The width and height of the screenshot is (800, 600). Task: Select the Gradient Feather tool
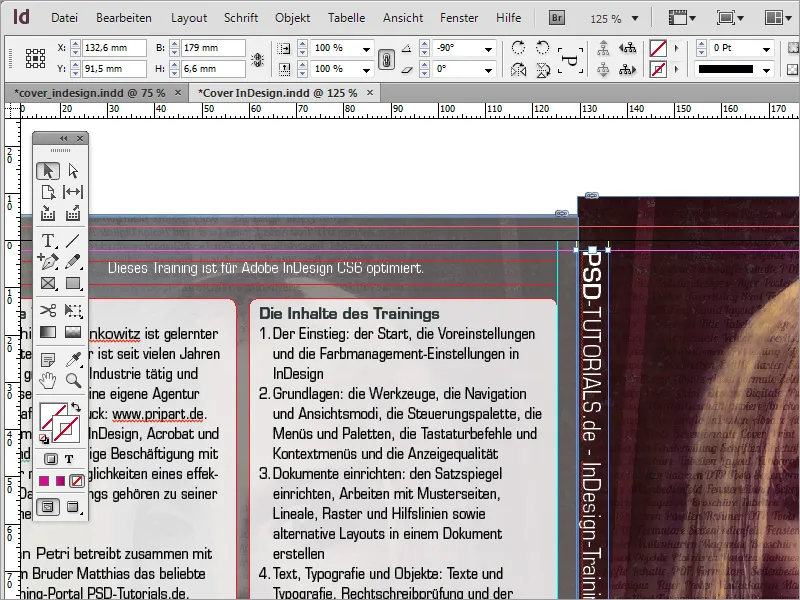point(73,332)
